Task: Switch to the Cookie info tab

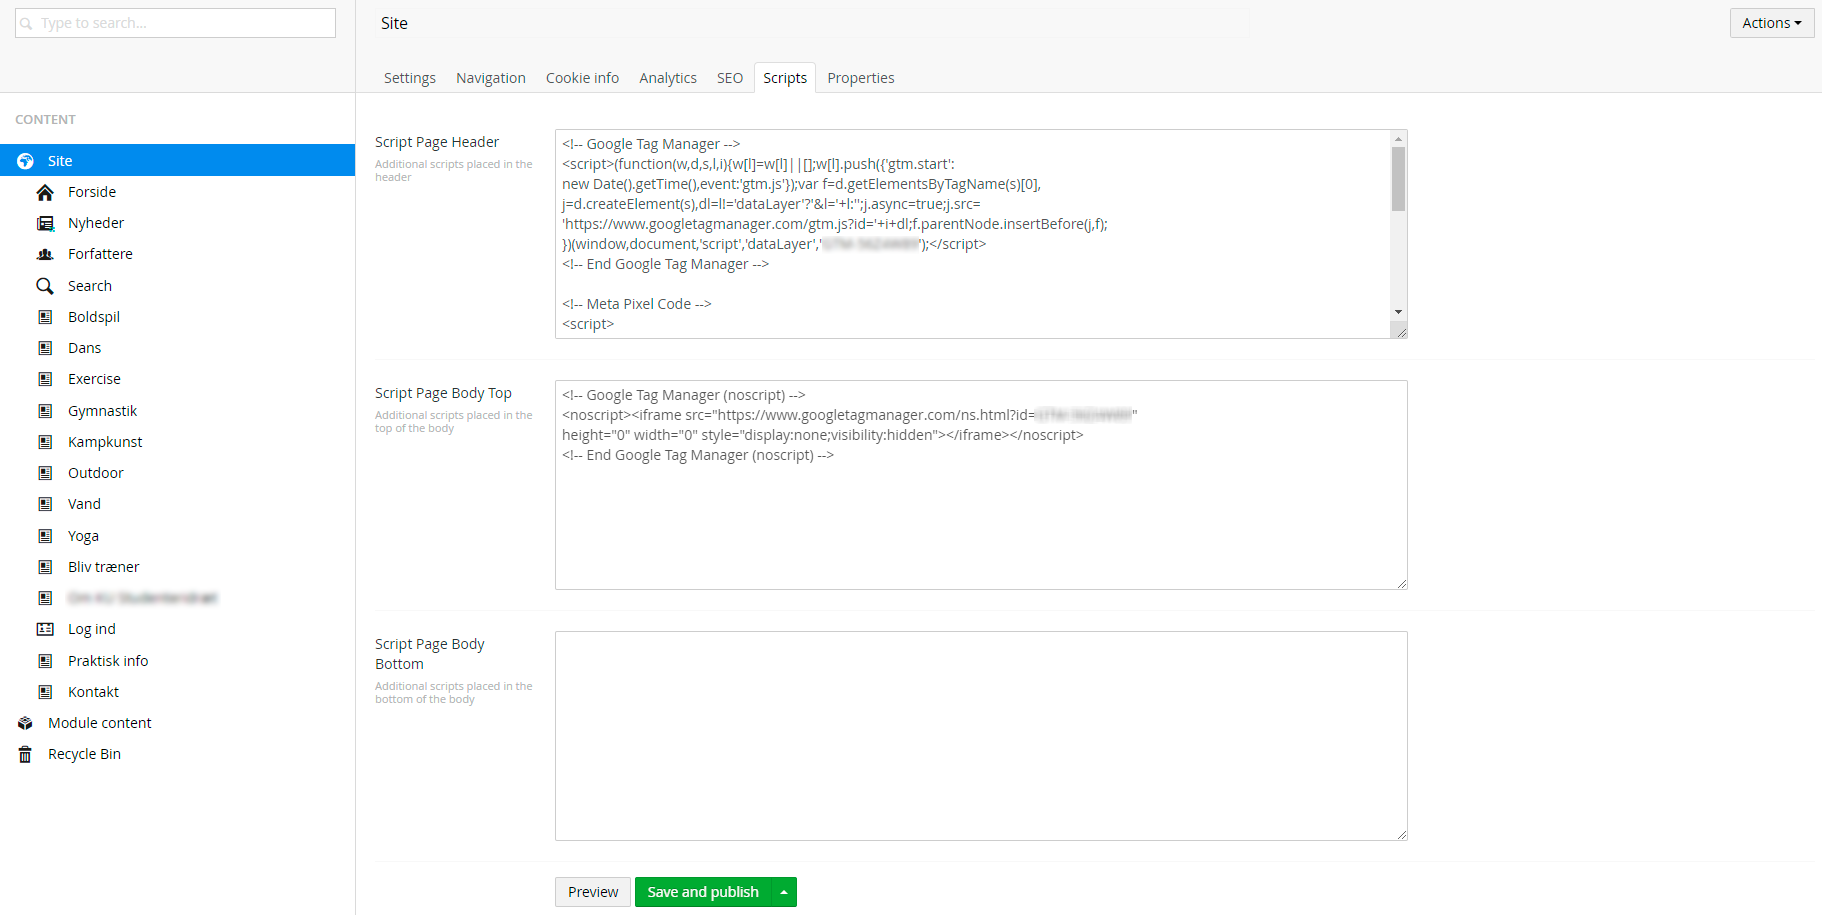Action: click(582, 78)
